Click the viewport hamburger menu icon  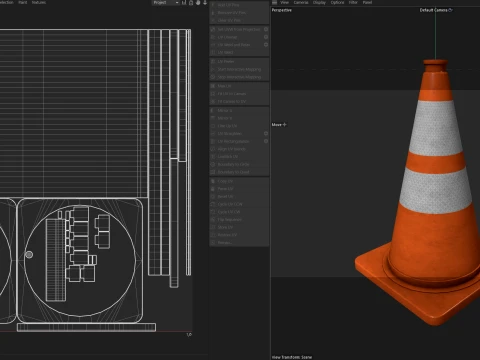274,2
